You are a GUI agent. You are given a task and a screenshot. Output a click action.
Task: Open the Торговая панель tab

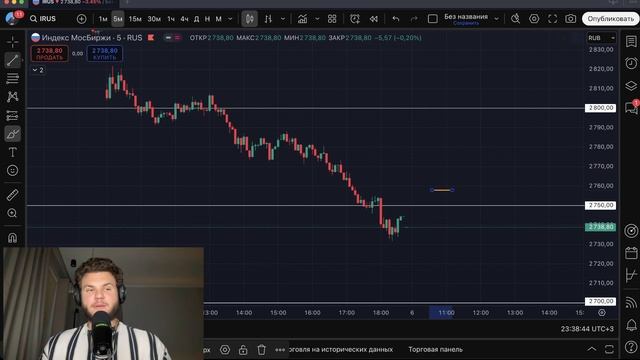pos(436,349)
